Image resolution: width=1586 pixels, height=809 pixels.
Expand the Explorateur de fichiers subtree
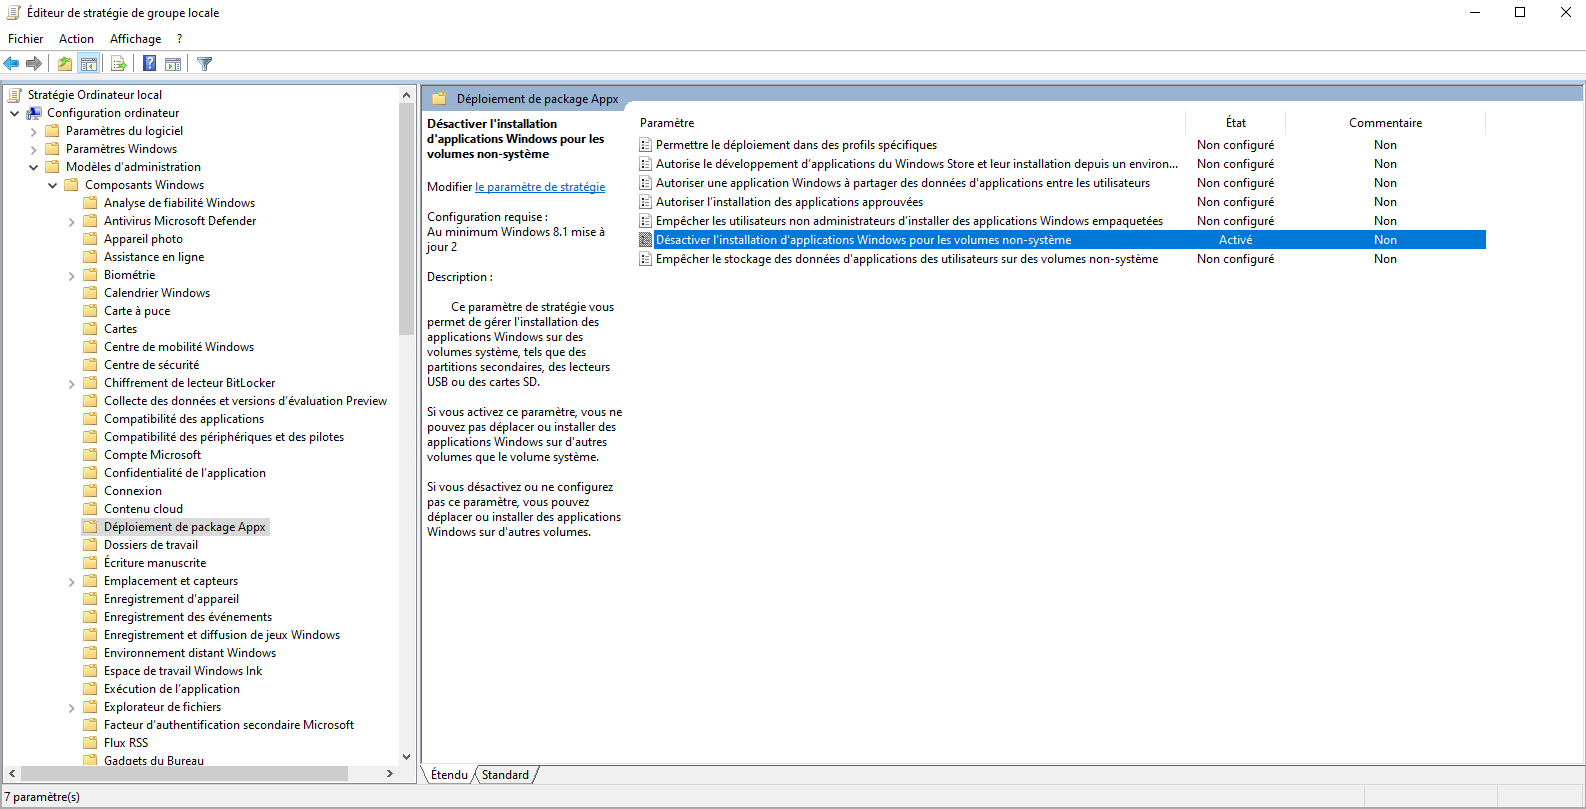72,708
